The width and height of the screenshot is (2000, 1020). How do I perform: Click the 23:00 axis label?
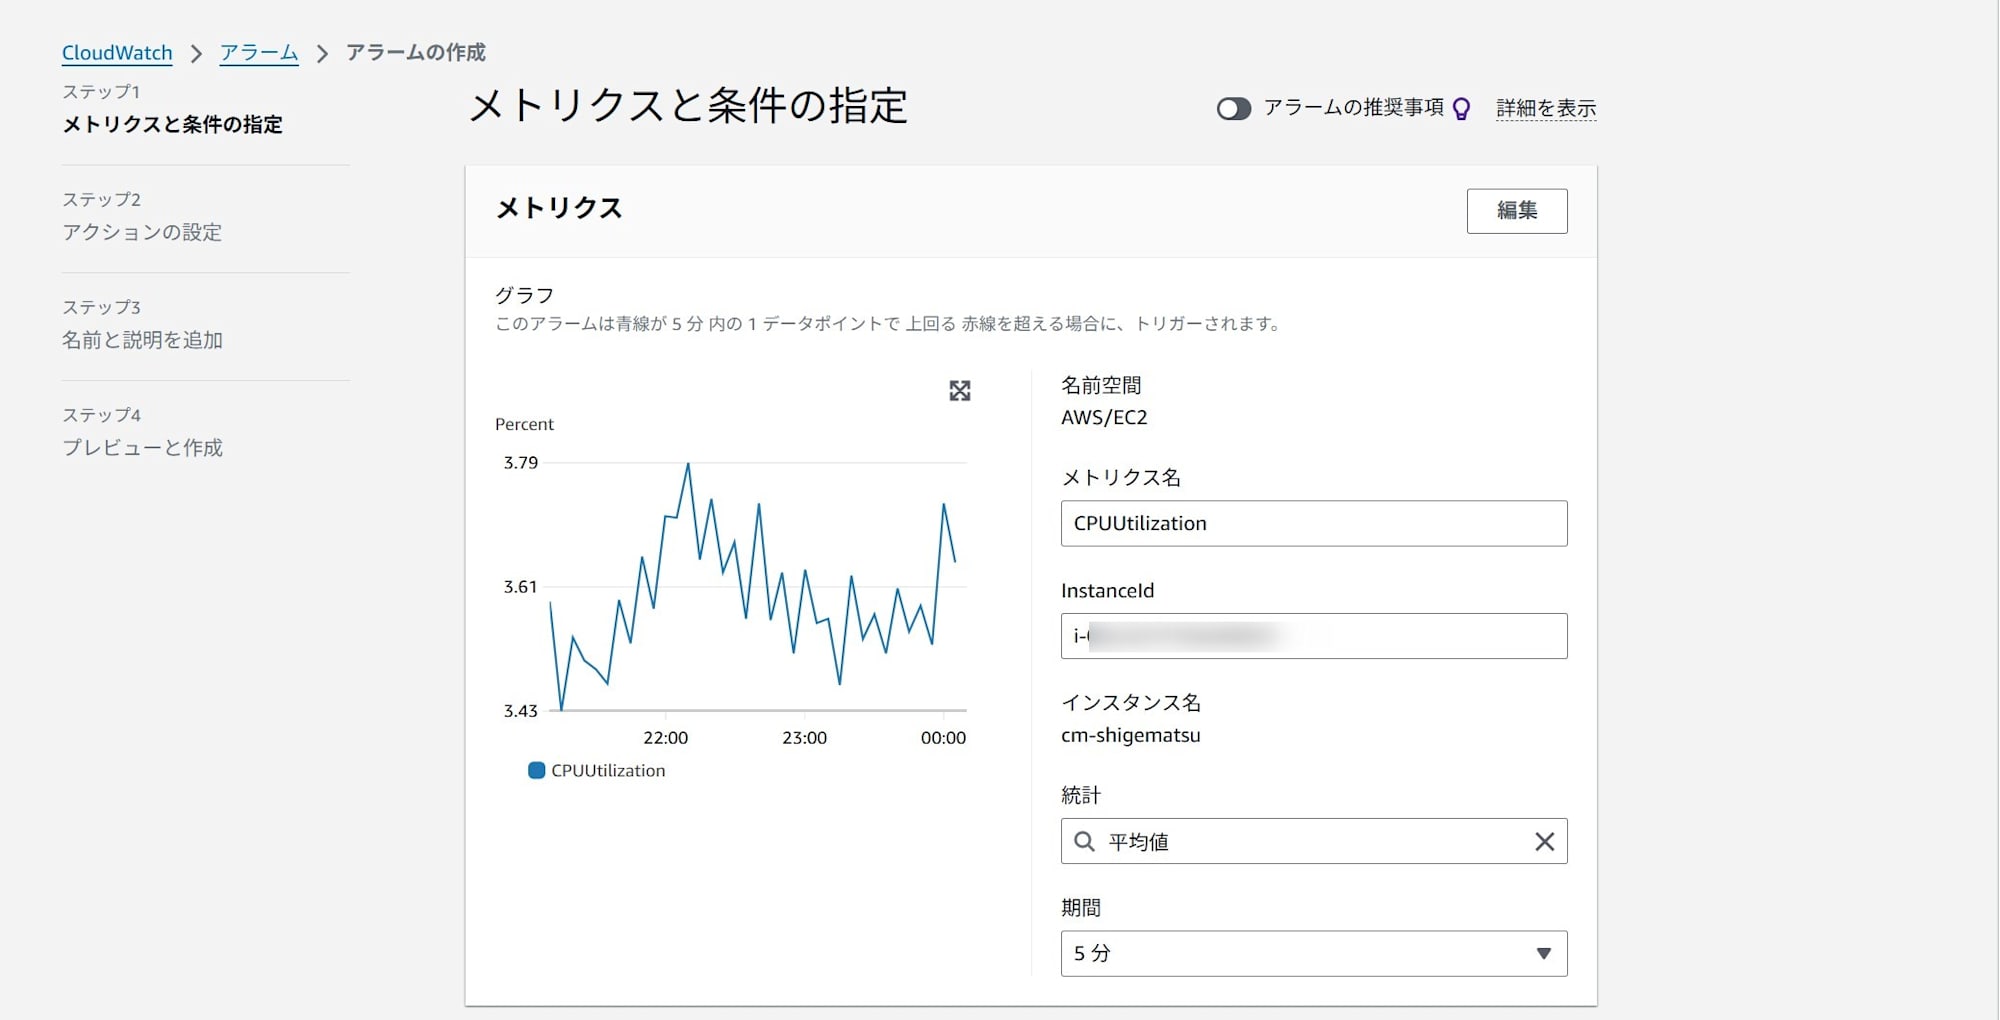click(804, 738)
